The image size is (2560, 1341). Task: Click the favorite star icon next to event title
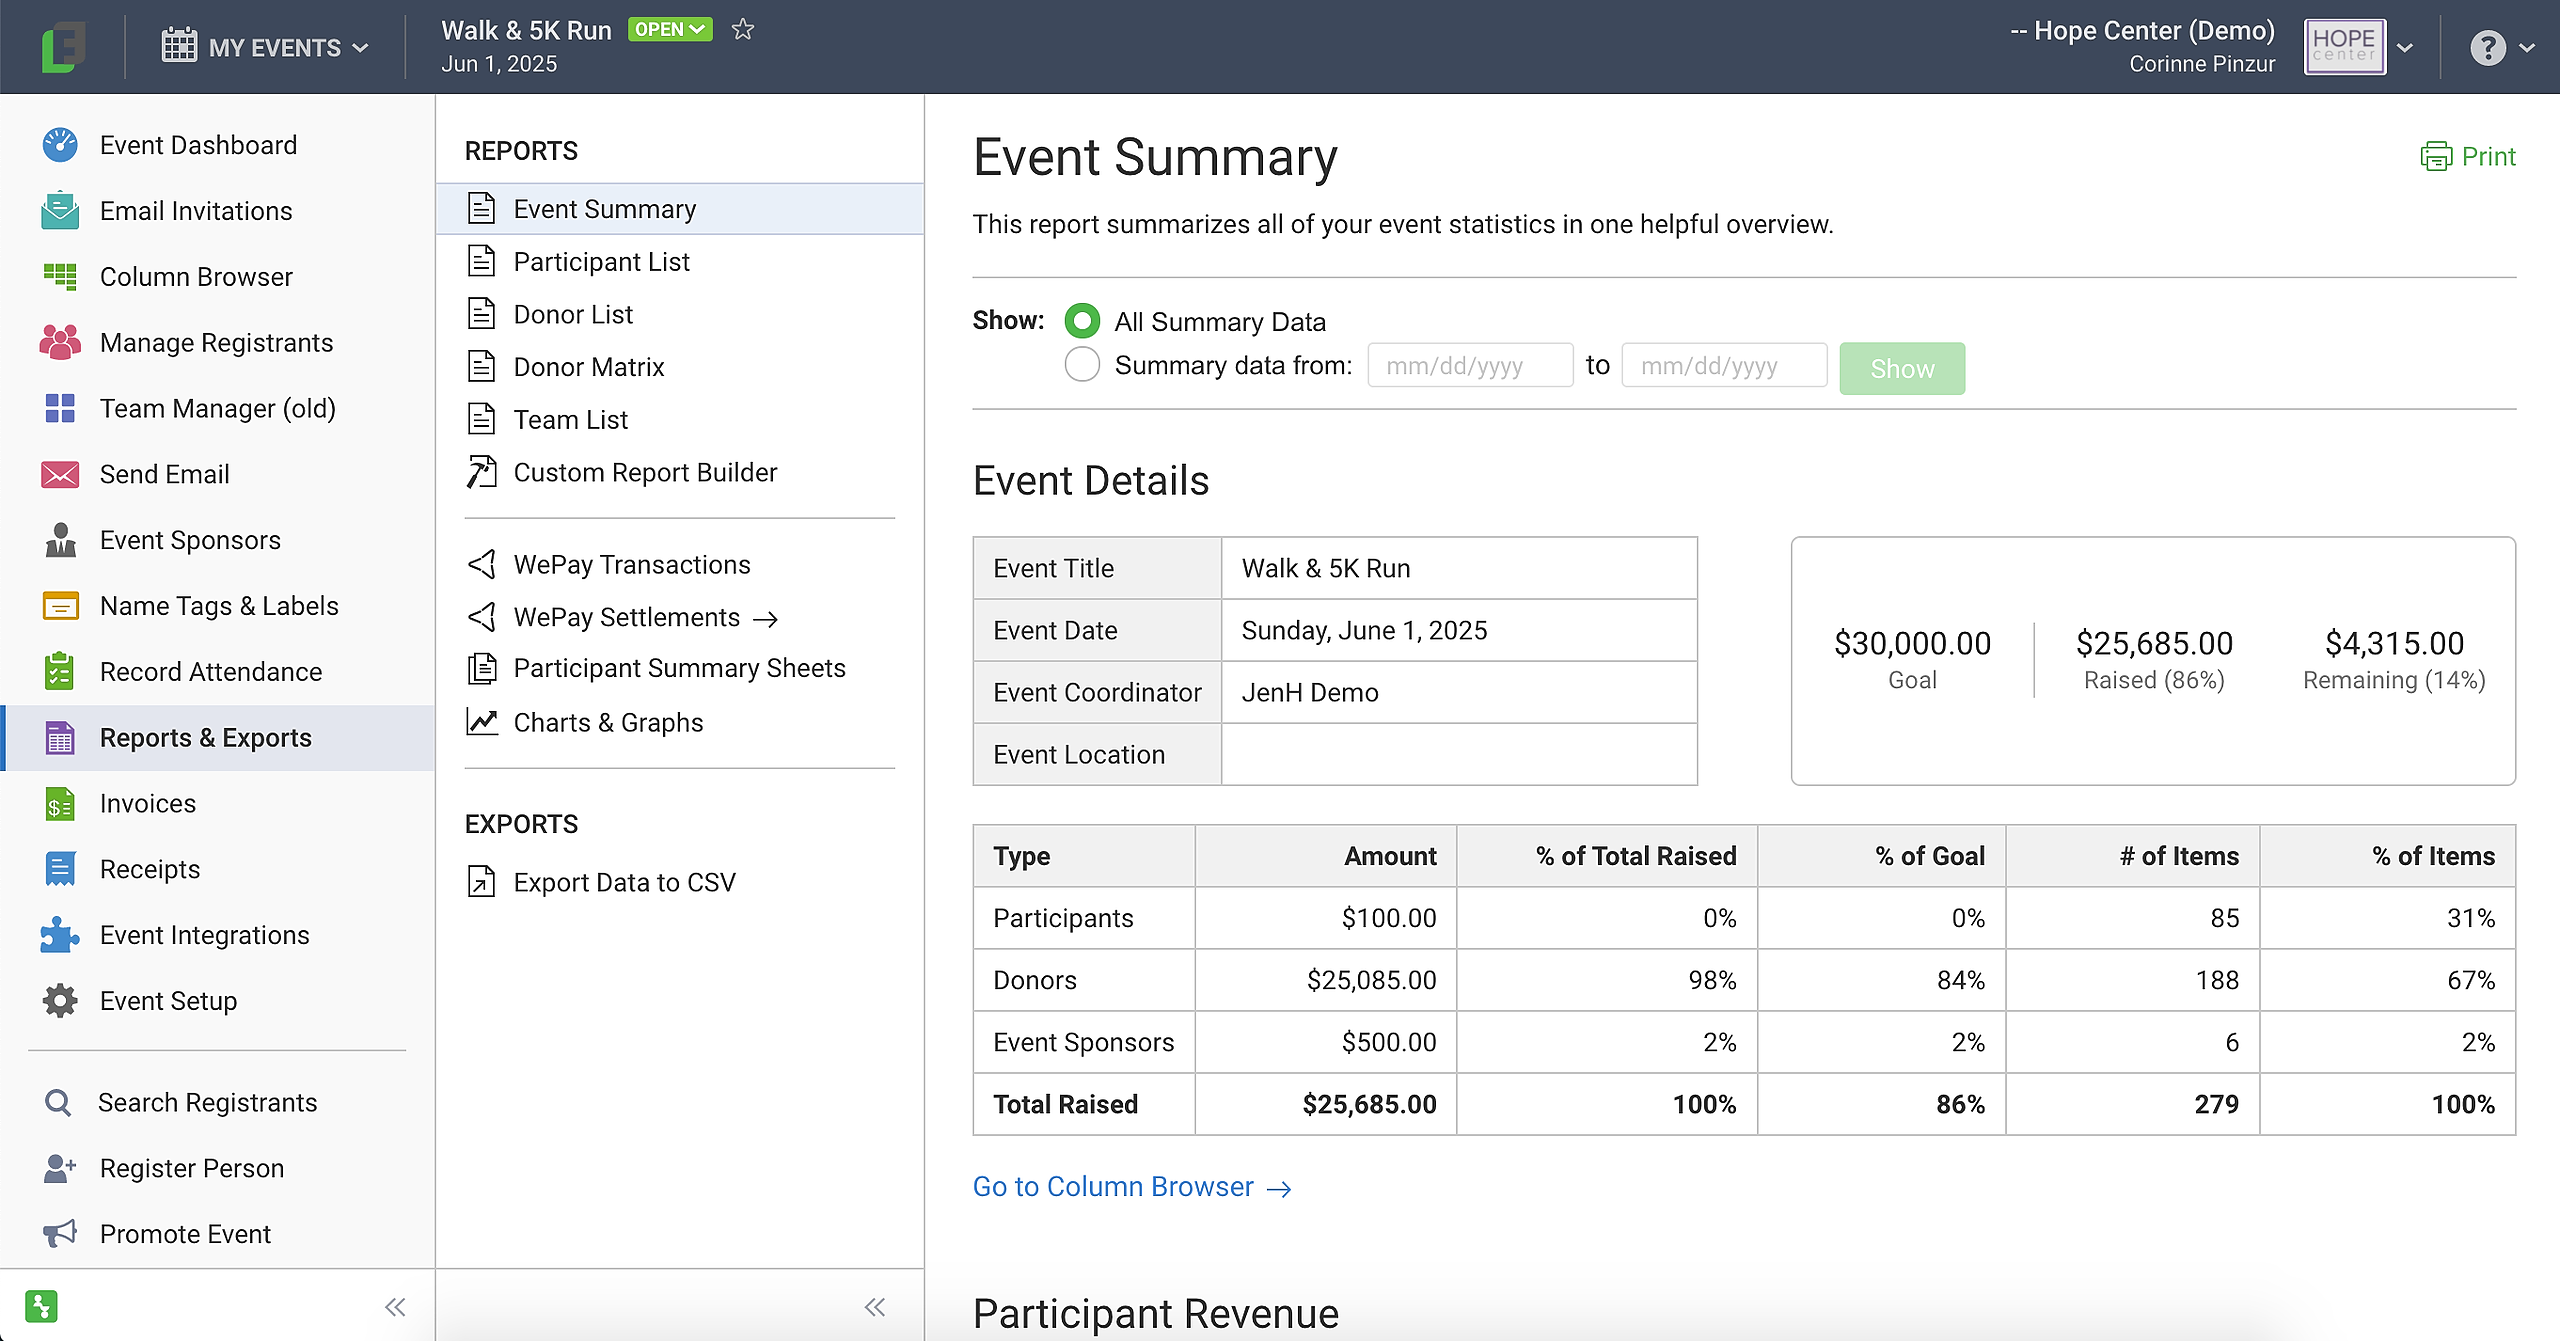click(742, 30)
